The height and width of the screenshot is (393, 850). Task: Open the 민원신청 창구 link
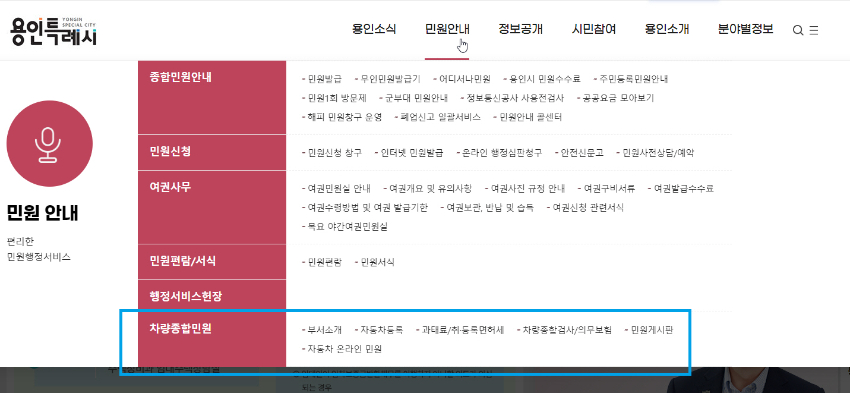pyautogui.click(x=334, y=153)
